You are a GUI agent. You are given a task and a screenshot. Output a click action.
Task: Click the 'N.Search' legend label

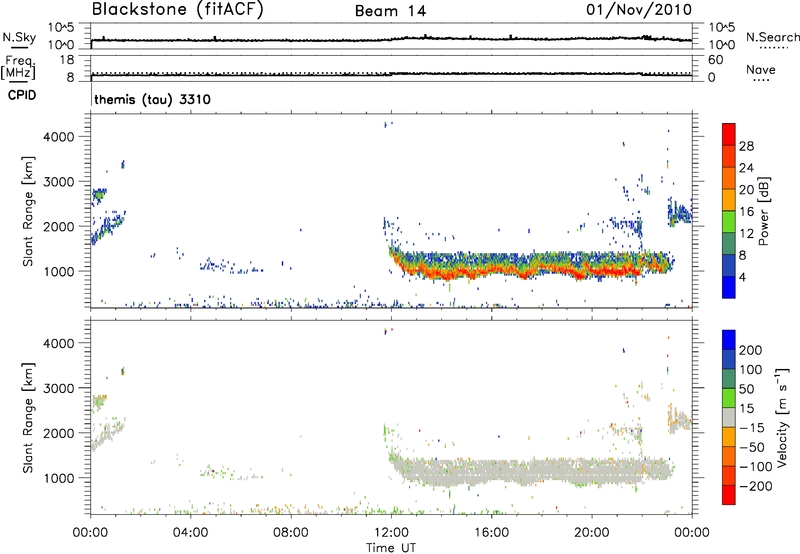(x=772, y=37)
